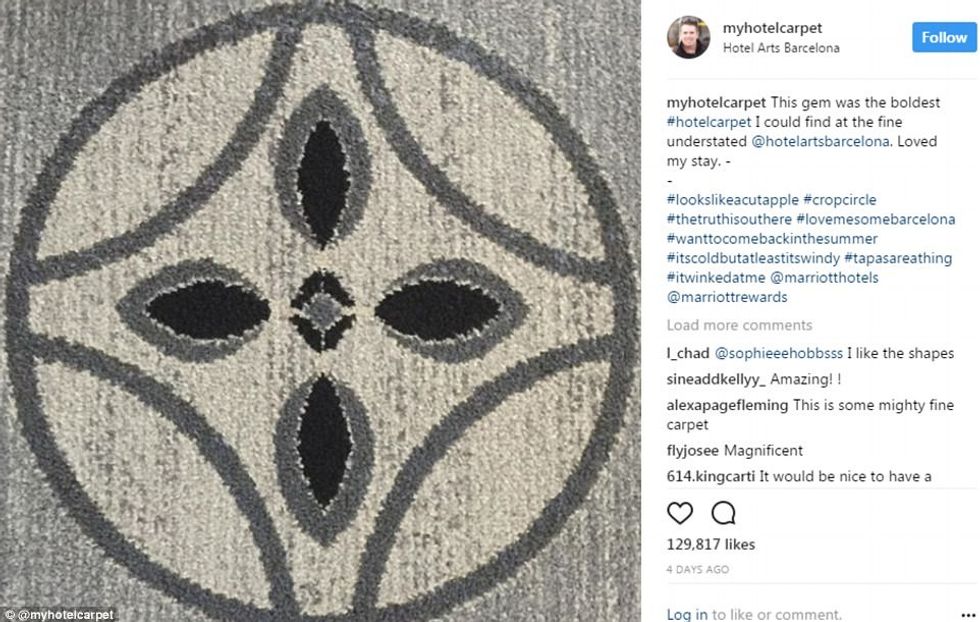980x622 pixels.
Task: Open the #lovemesomebarcelona hashtag
Action: tap(875, 219)
